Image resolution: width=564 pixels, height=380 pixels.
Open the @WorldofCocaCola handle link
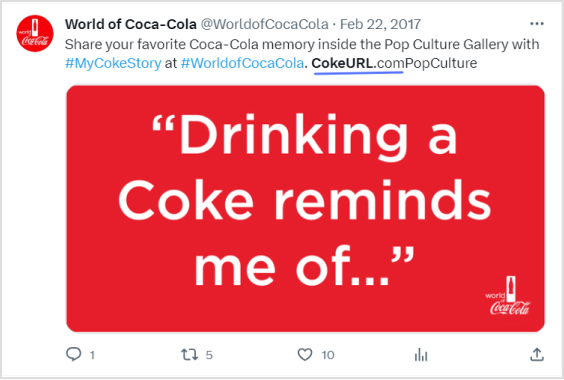click(264, 24)
